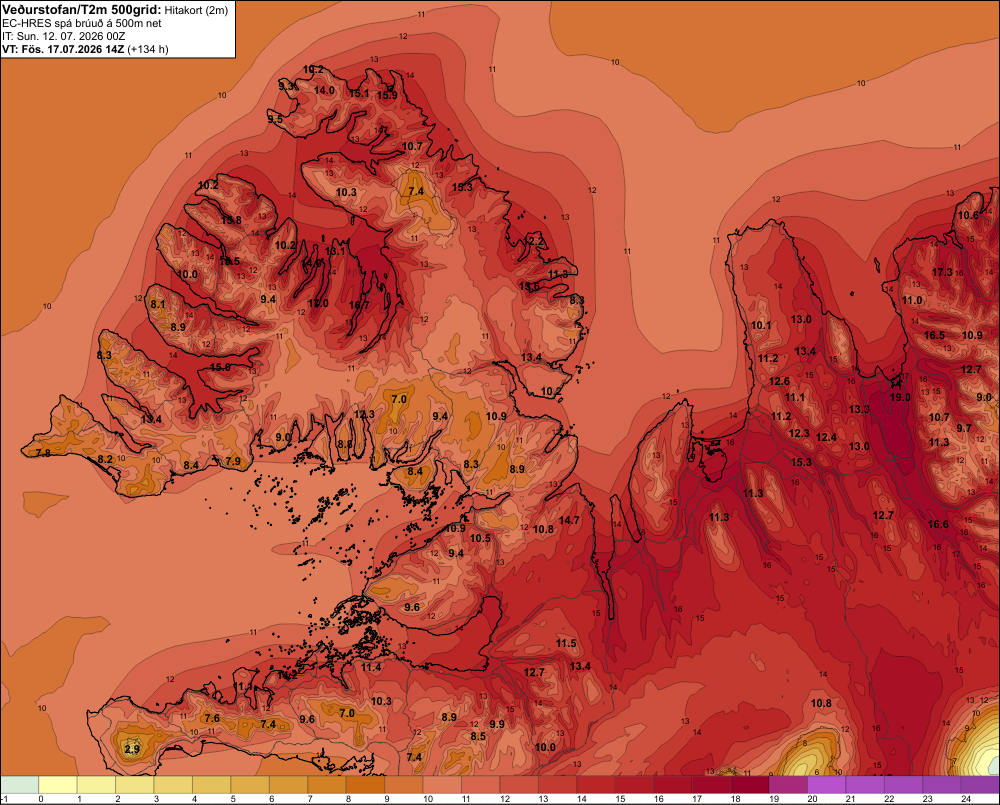Pick the magenta swatch between 19 and 20
The height and width of the screenshot is (805, 1000).
tap(788, 785)
